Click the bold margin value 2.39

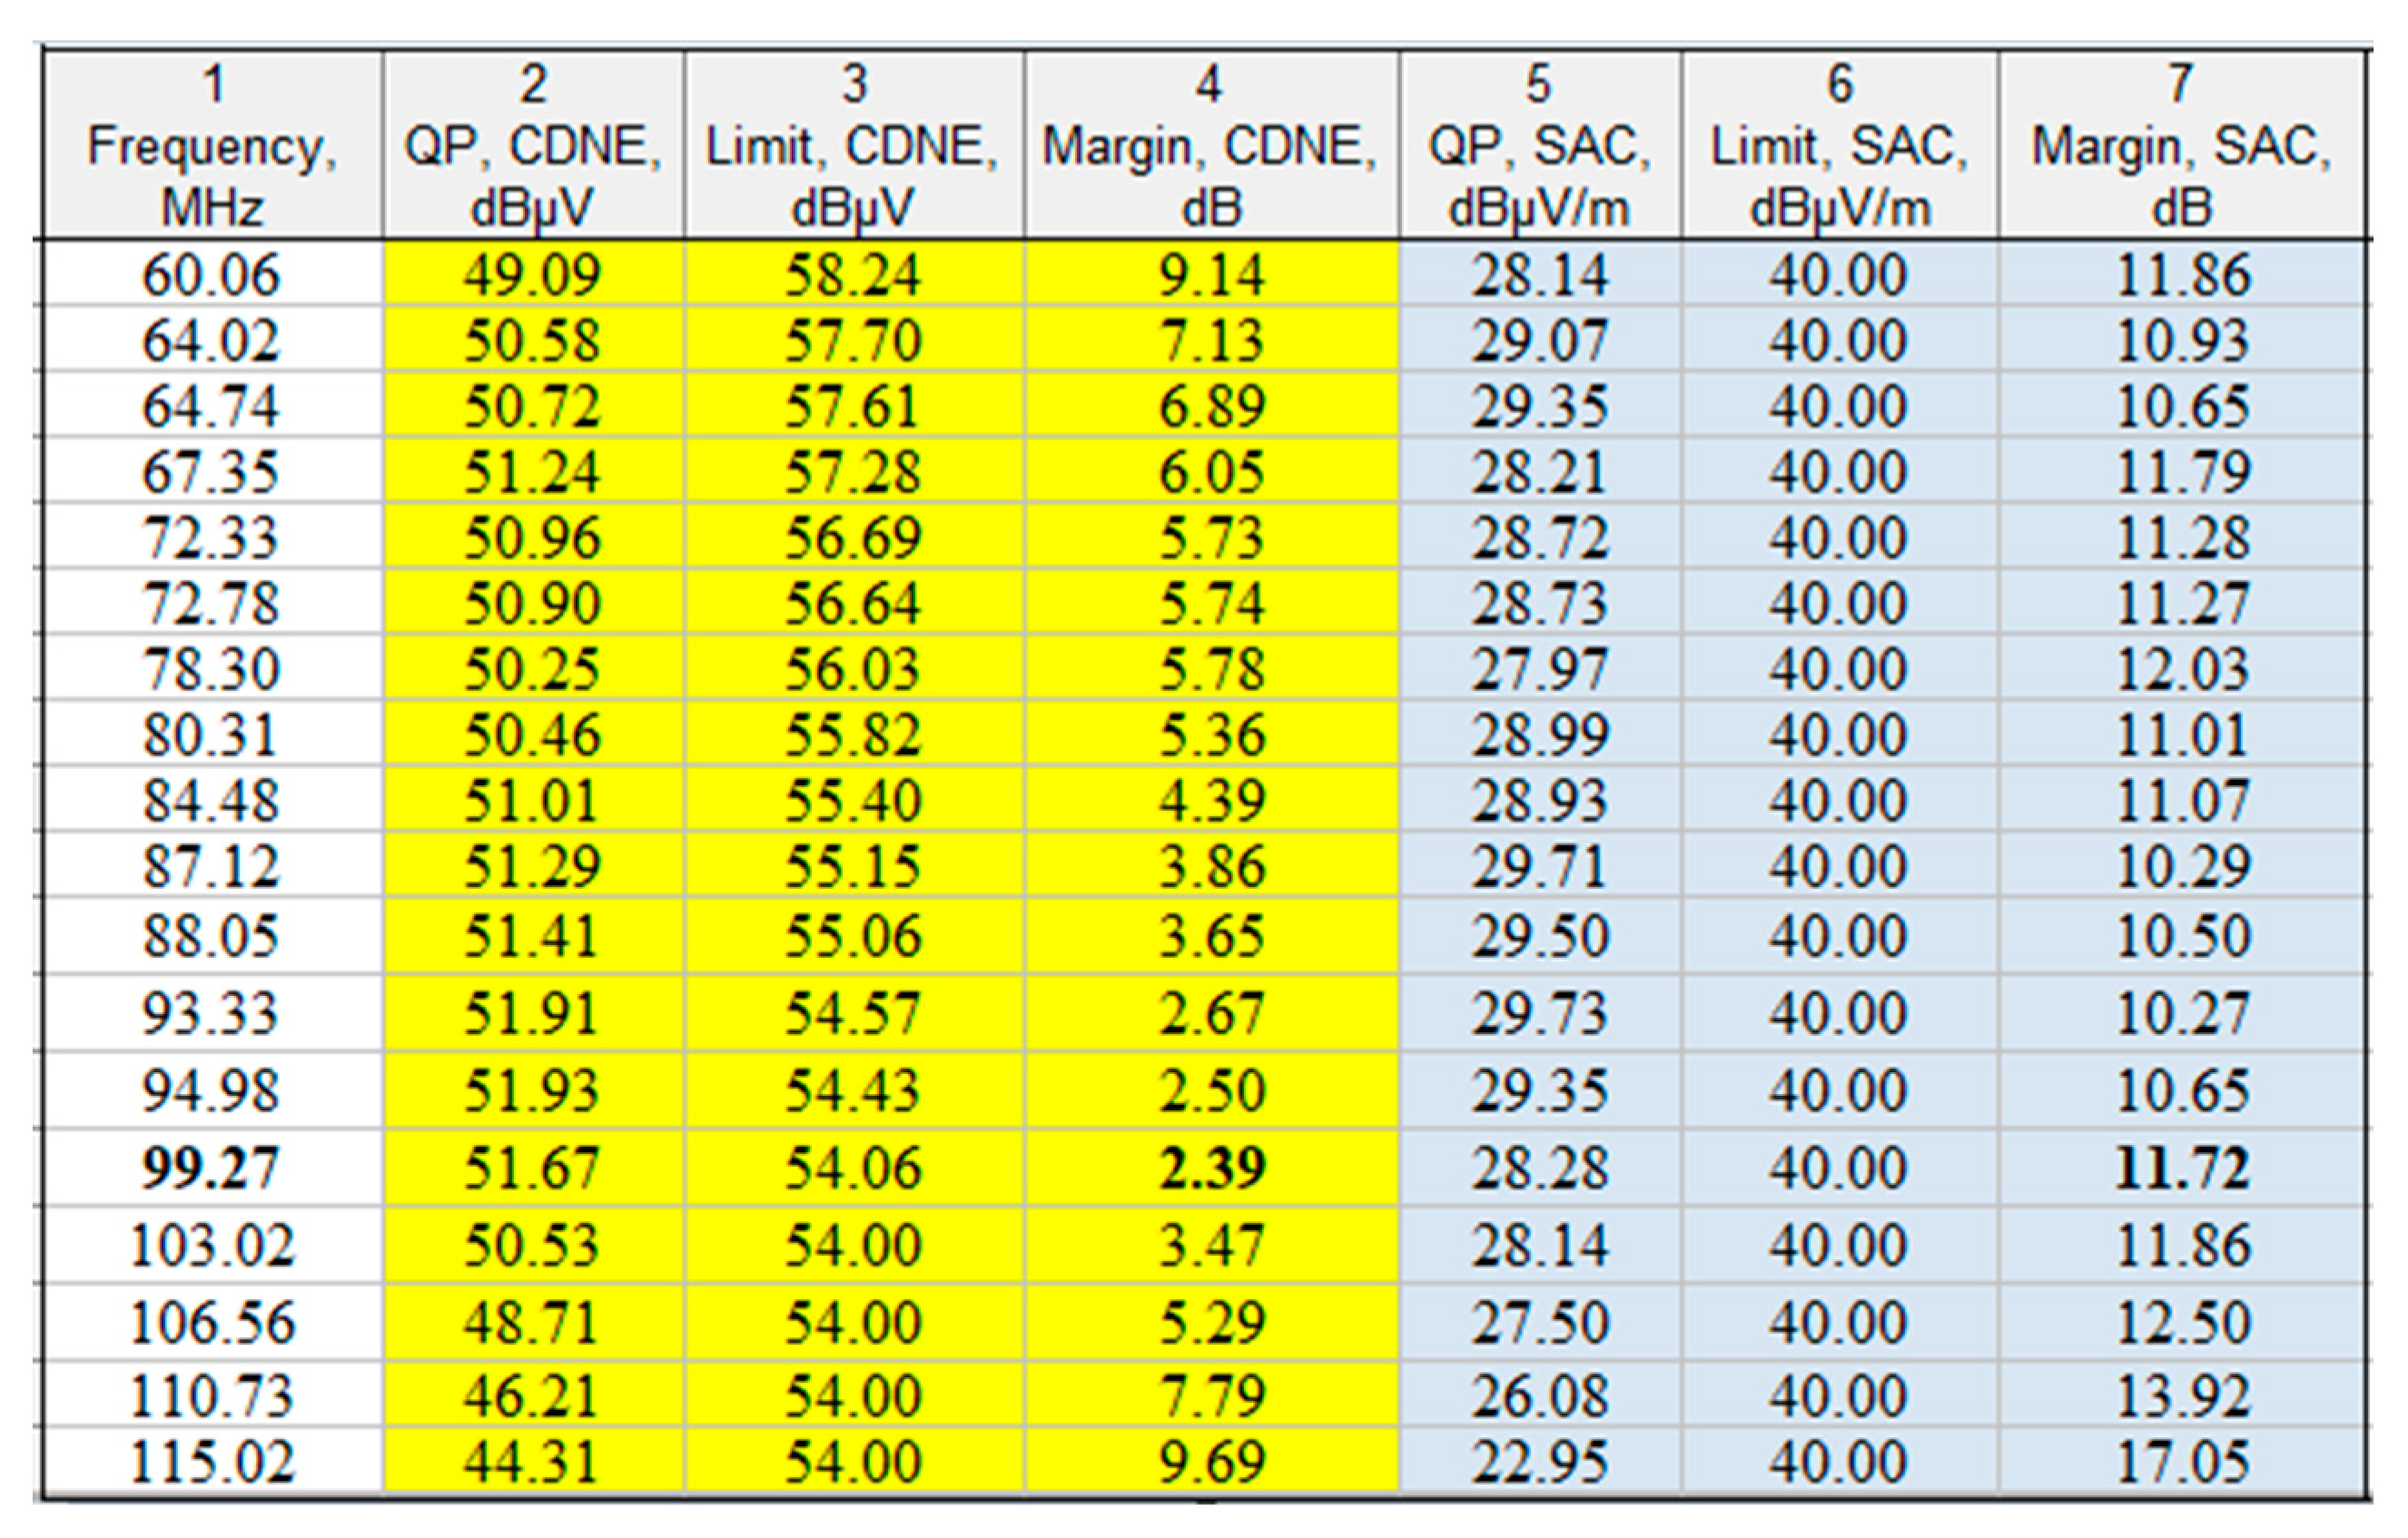1212,1167
